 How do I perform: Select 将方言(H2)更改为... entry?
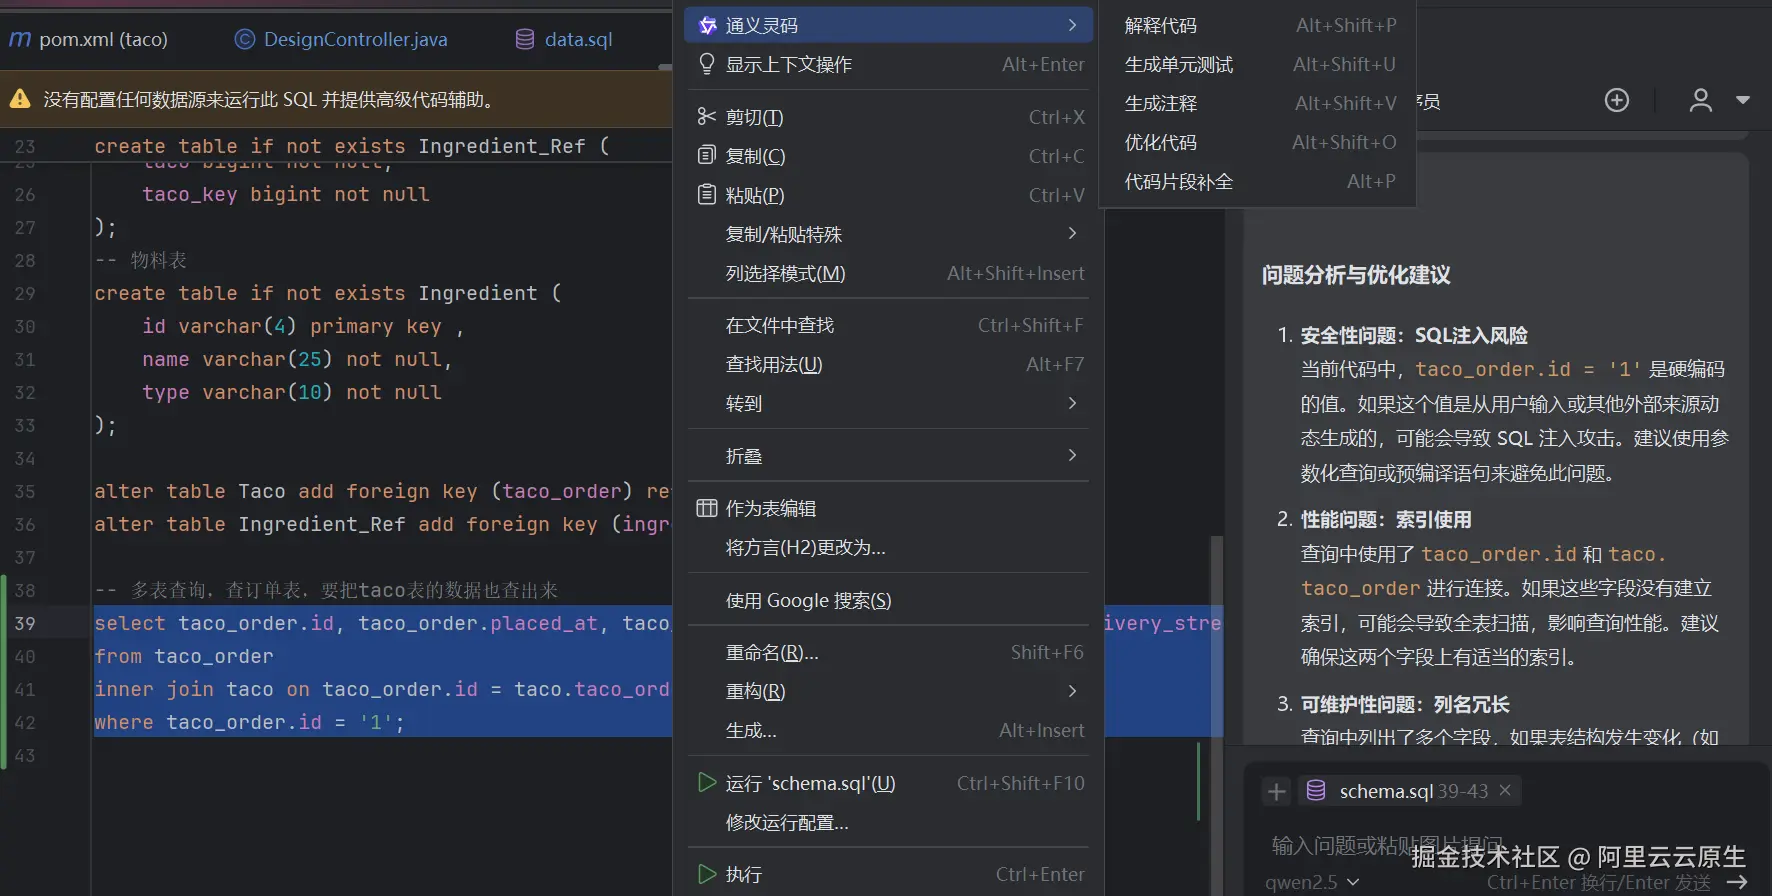click(889, 547)
